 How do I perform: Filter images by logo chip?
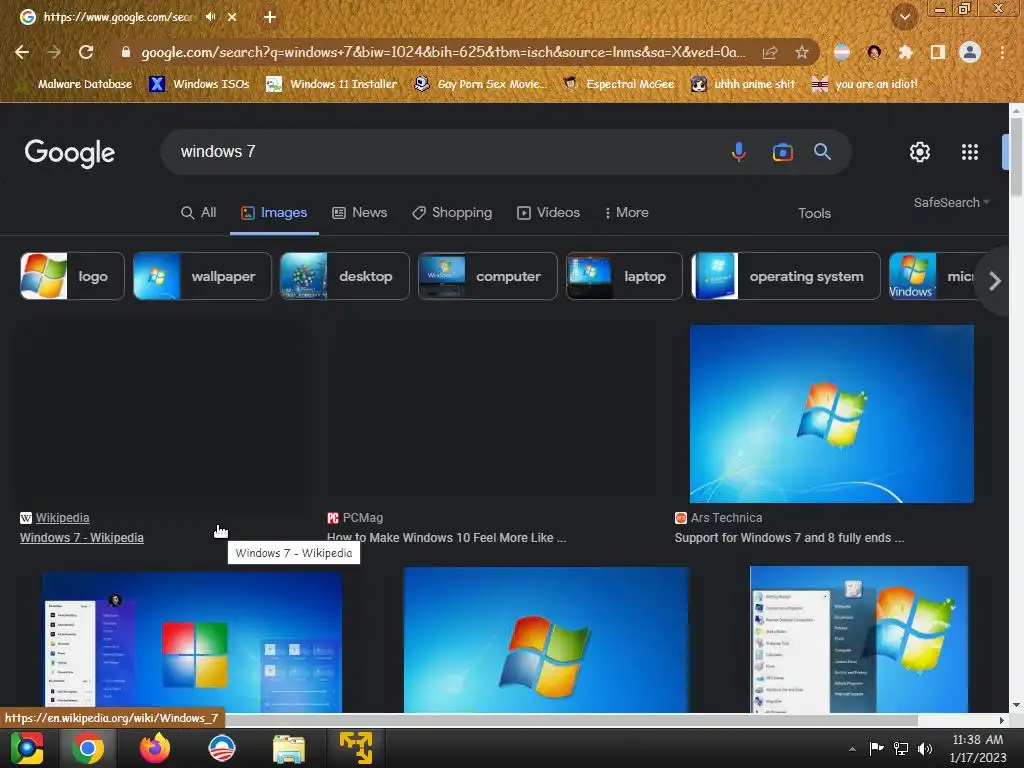pos(72,276)
